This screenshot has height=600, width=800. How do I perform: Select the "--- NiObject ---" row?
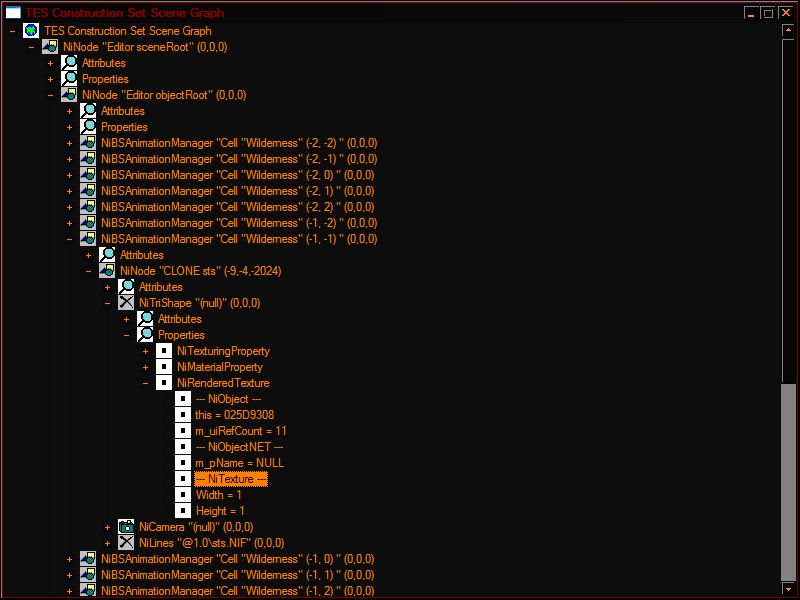228,398
